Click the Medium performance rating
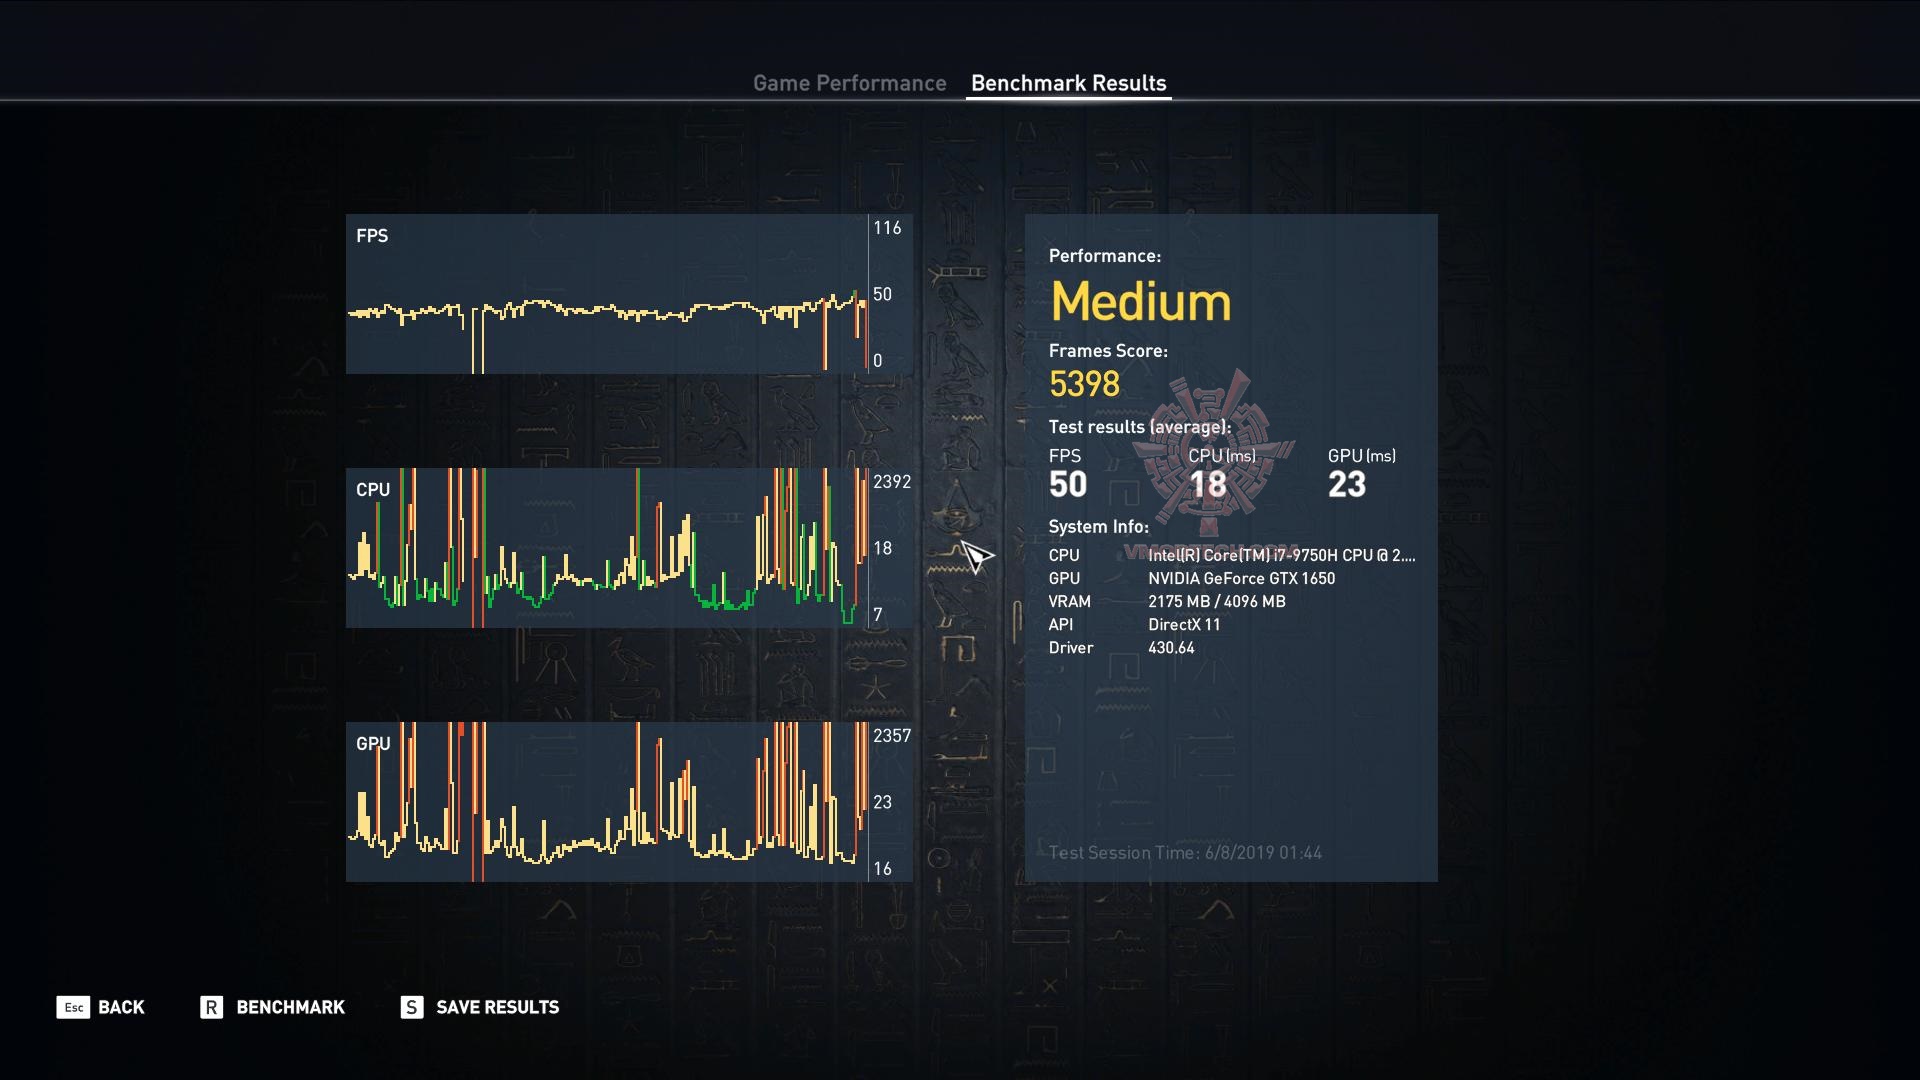Image resolution: width=1920 pixels, height=1080 pixels. (x=1140, y=301)
